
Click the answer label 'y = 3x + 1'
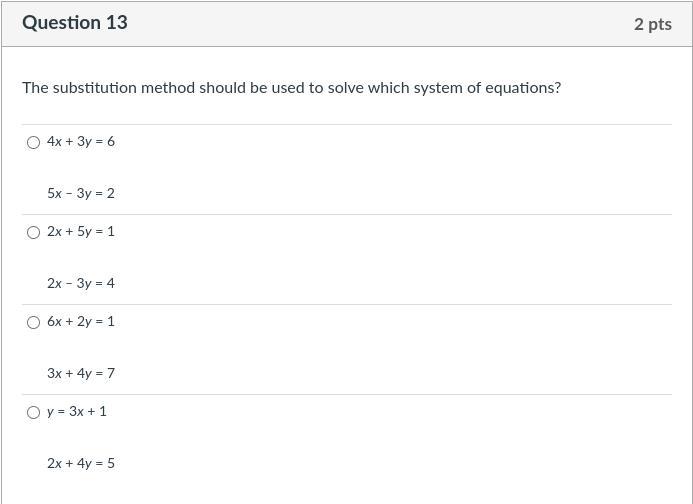pyautogui.click(x=77, y=411)
